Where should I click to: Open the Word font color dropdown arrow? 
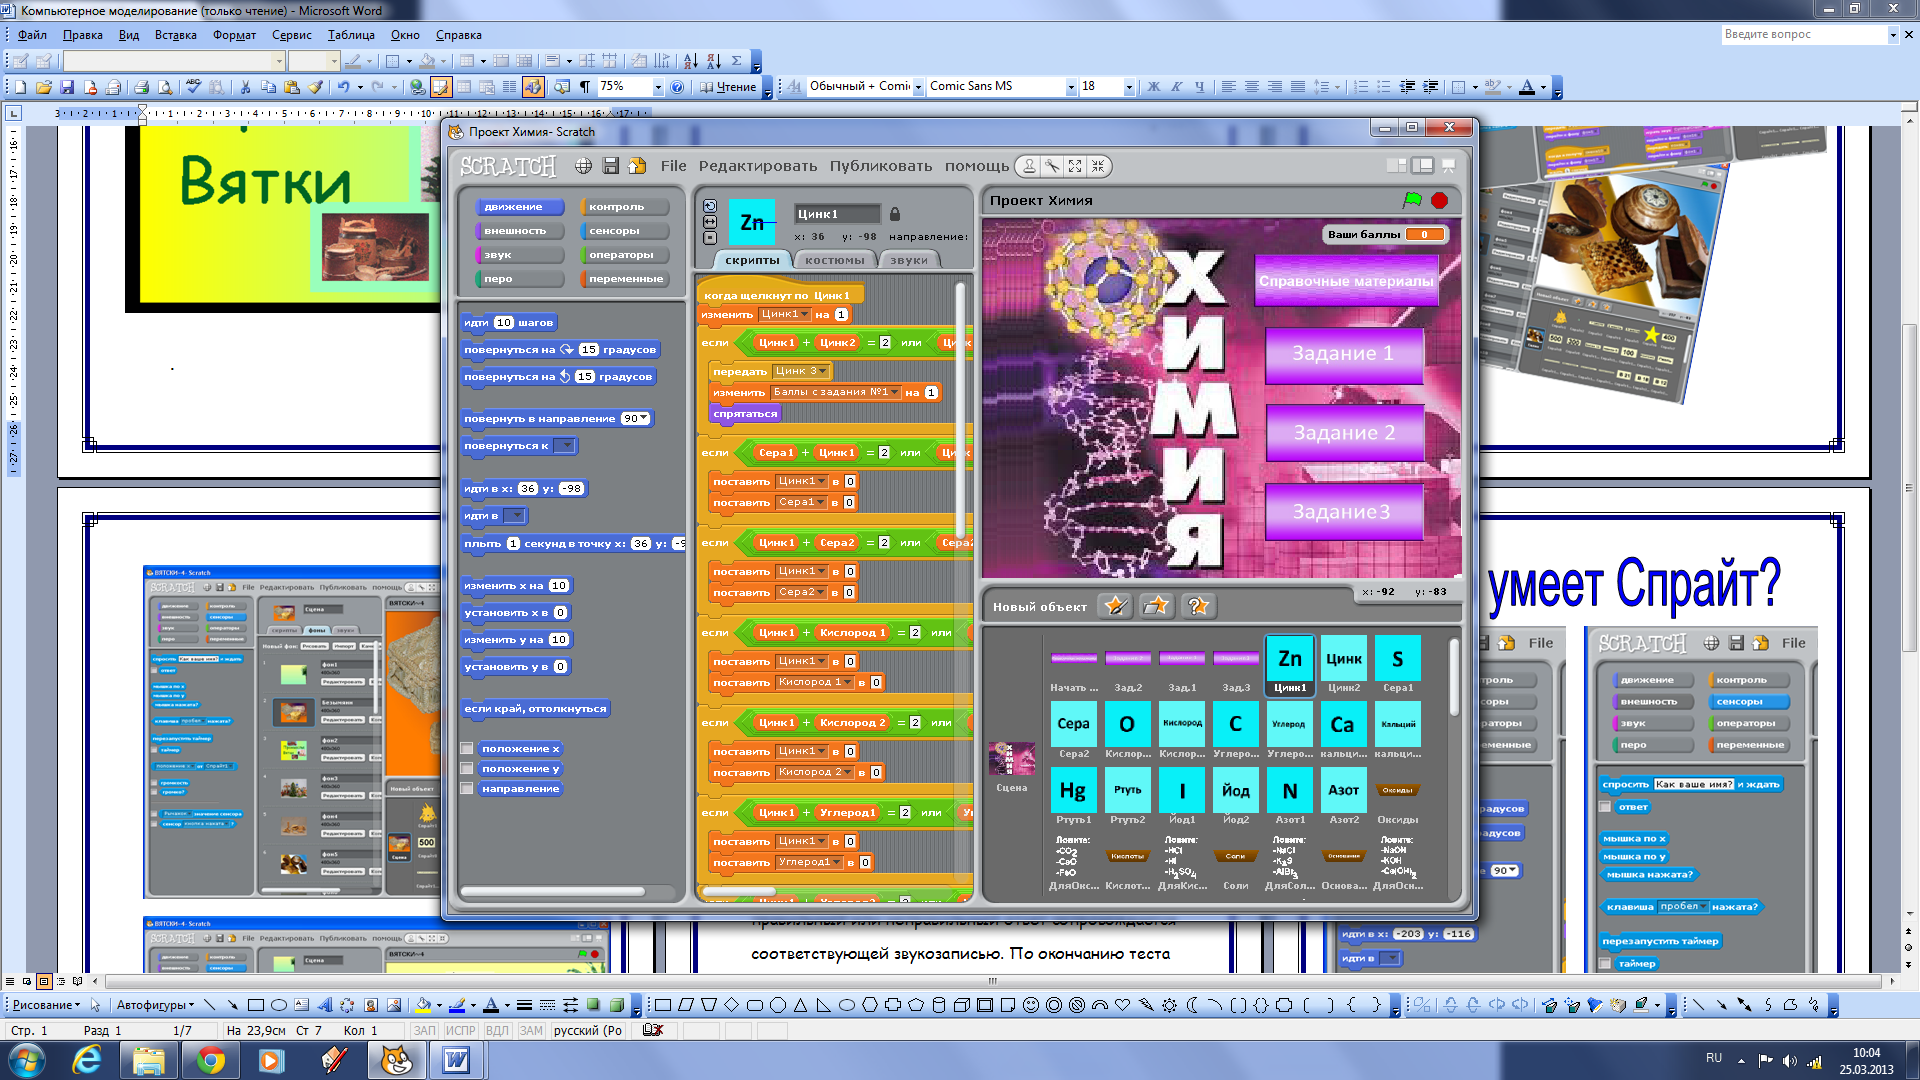pos(1543,87)
